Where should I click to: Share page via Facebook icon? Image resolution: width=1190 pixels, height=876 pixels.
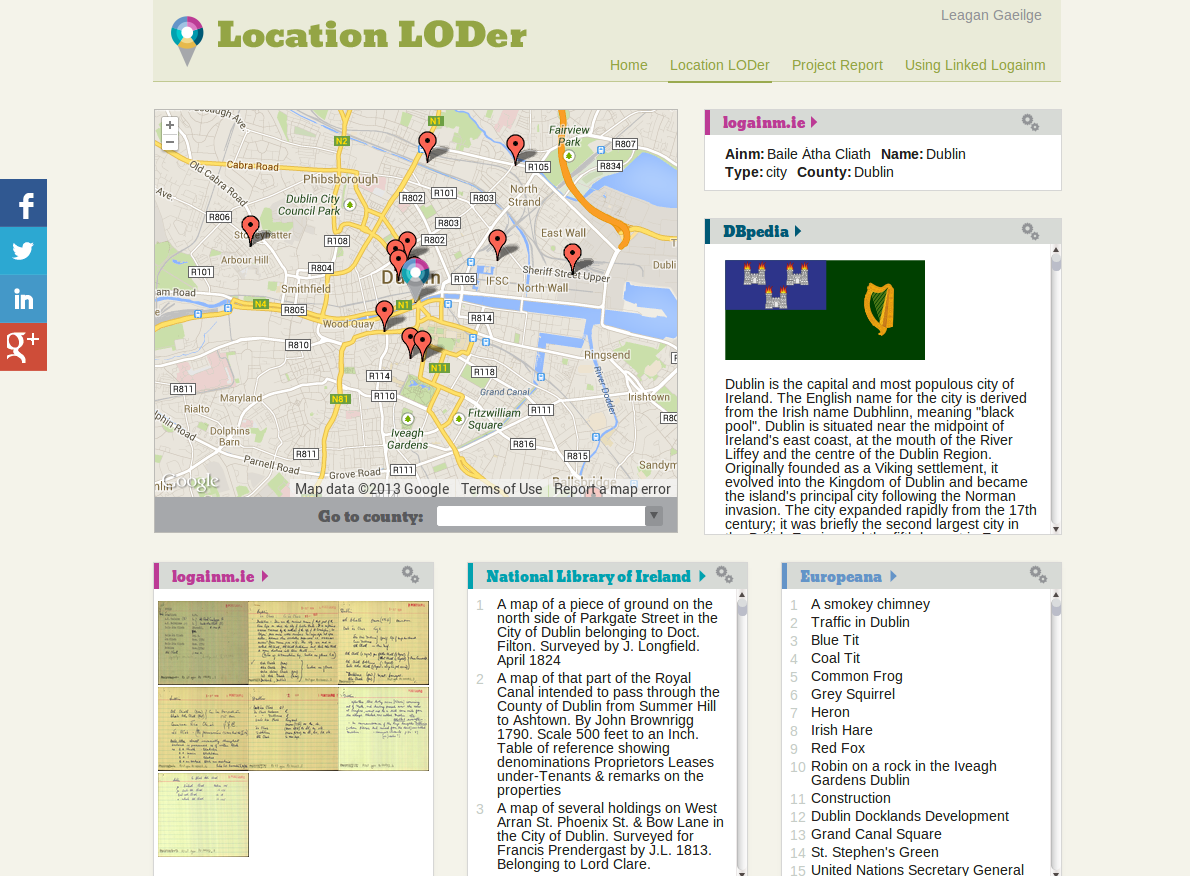(x=23, y=204)
